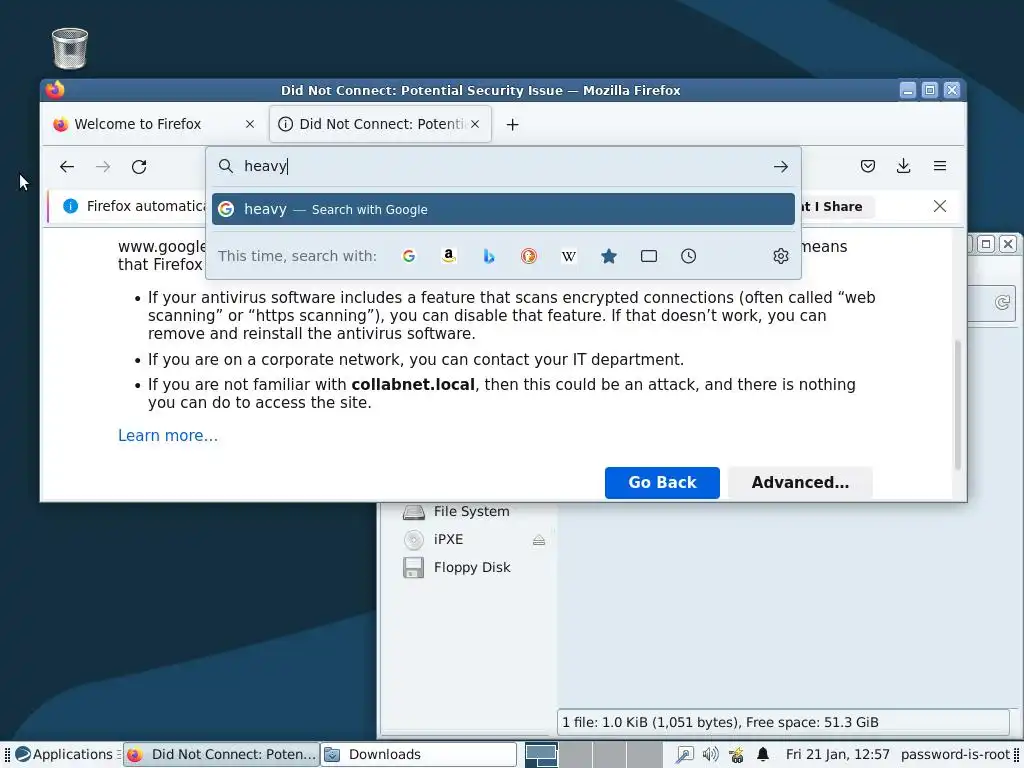Click the file manager status bar text
This screenshot has width=1024, height=768.
[720, 722]
